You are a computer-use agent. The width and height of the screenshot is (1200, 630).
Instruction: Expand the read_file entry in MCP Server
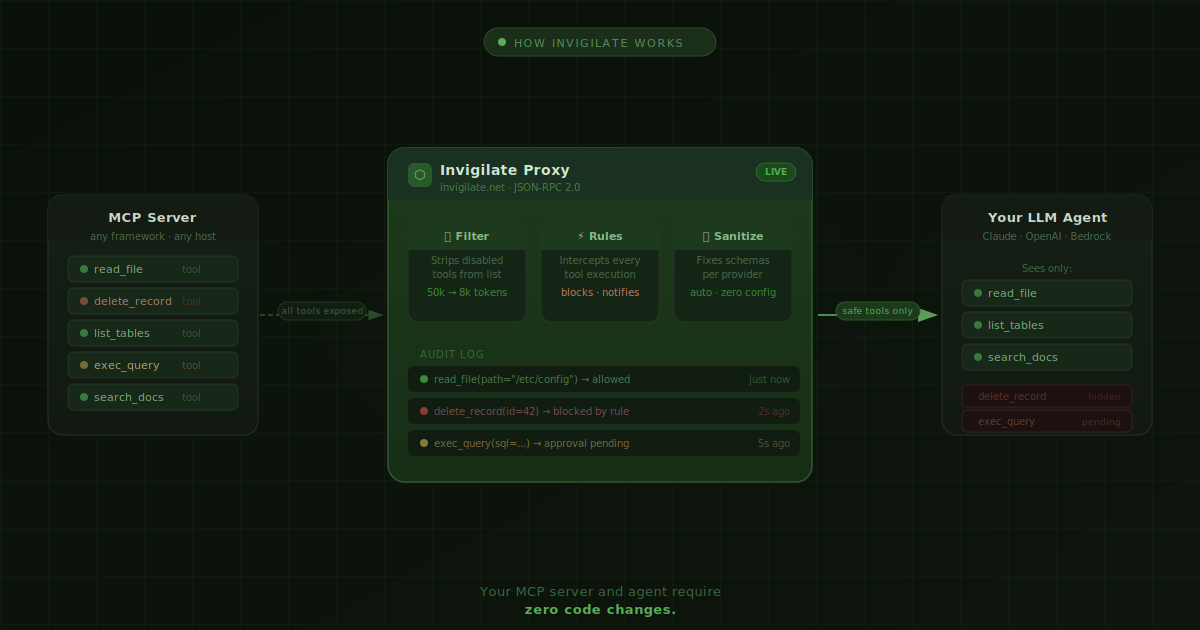pyautogui.click(x=152, y=269)
